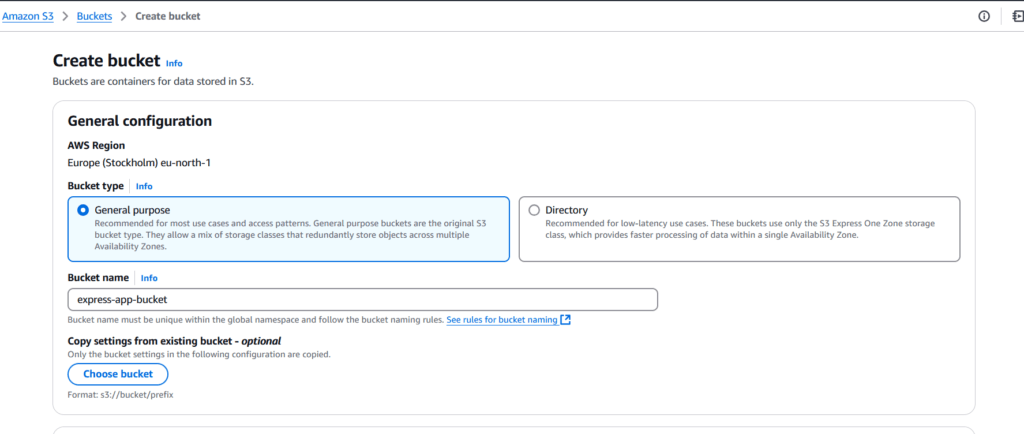Click the Choose bucket button
The width and height of the screenshot is (1024, 434).
(118, 374)
